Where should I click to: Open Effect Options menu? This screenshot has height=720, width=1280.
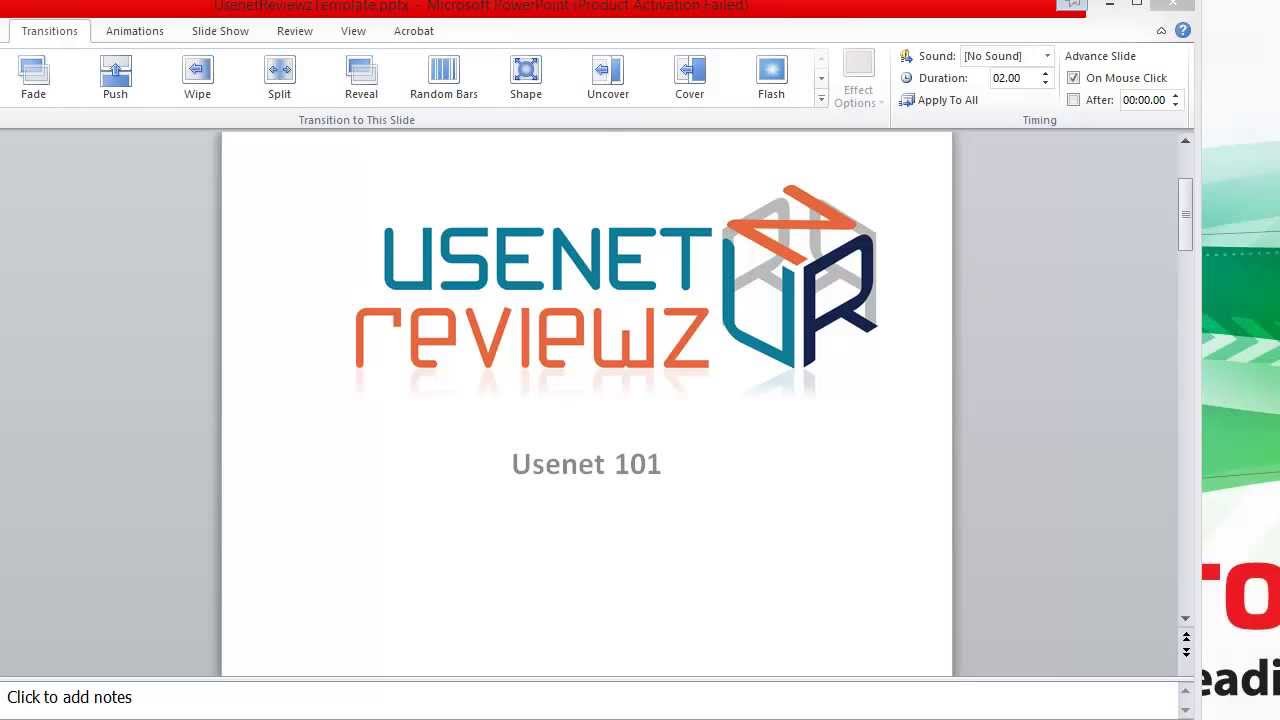(858, 79)
